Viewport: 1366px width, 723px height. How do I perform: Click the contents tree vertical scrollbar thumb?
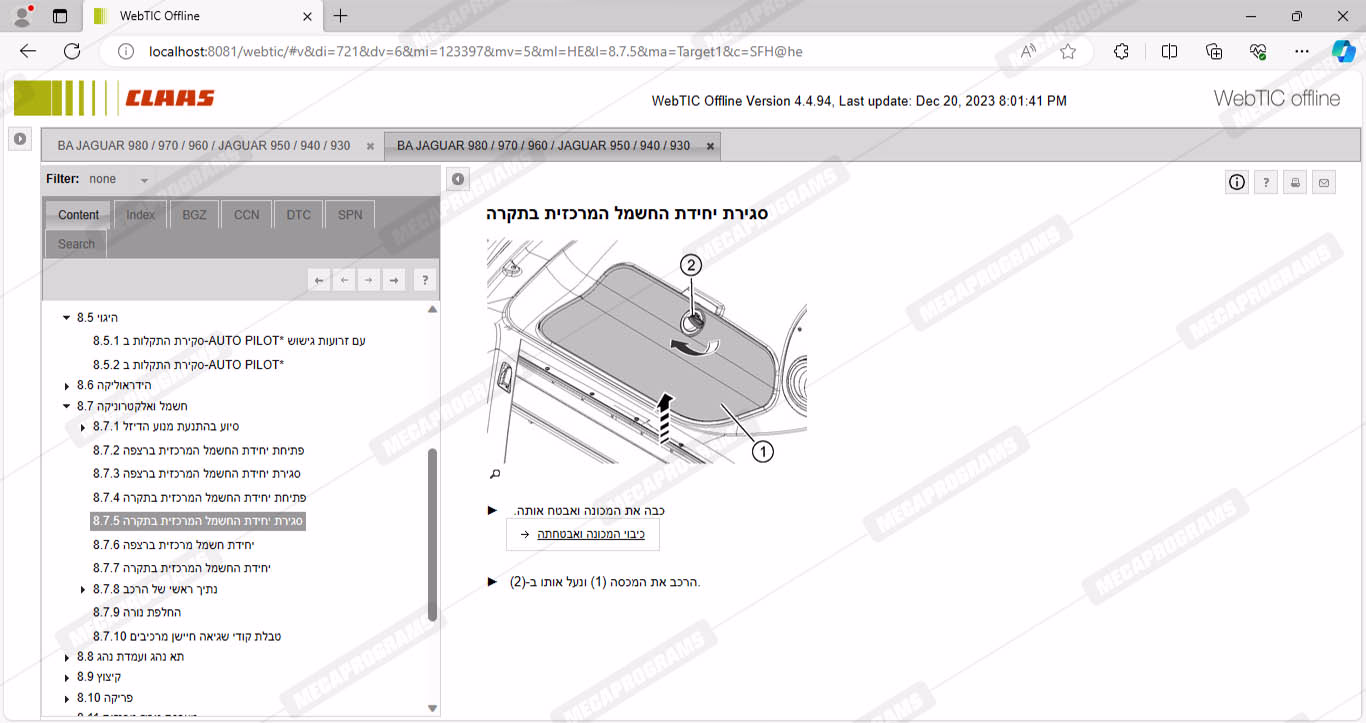click(x=432, y=535)
